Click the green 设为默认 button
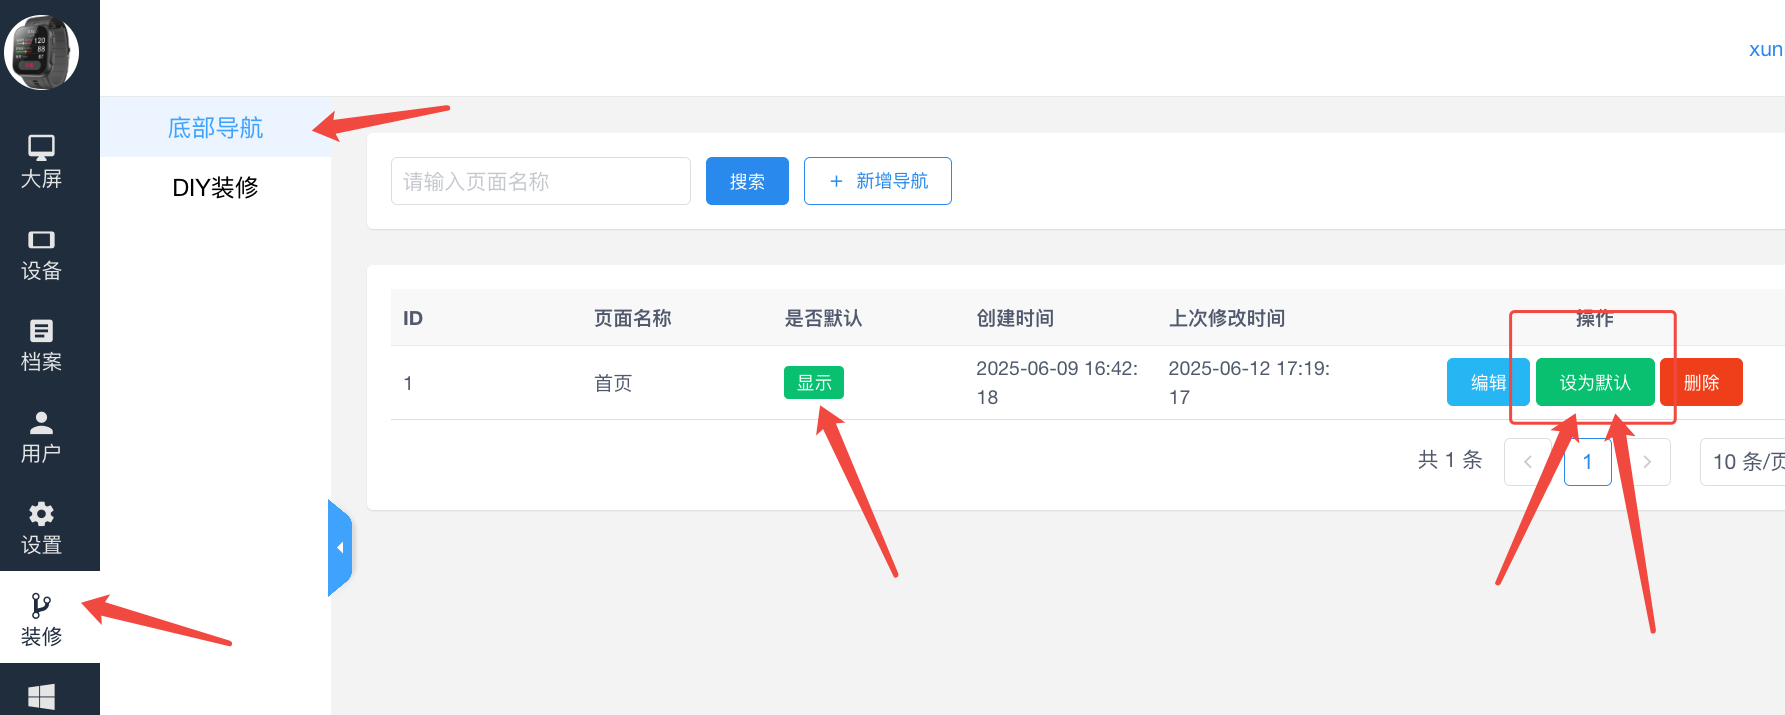This screenshot has width=1785, height=715. [x=1594, y=382]
